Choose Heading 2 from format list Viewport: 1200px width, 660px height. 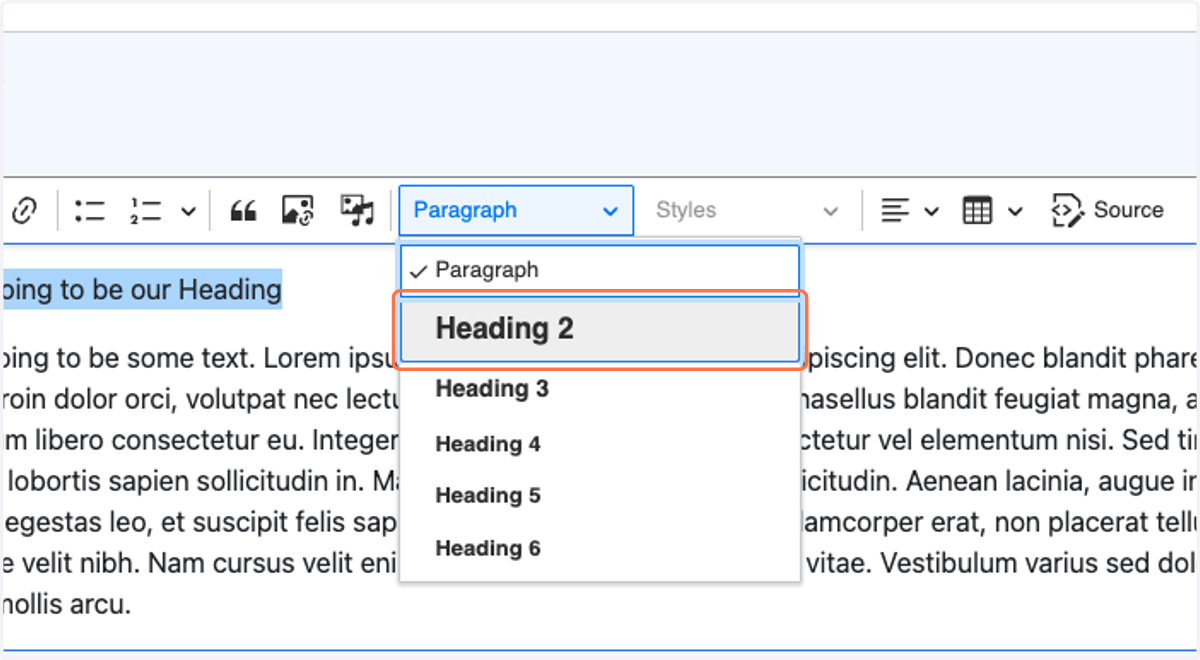coord(600,330)
